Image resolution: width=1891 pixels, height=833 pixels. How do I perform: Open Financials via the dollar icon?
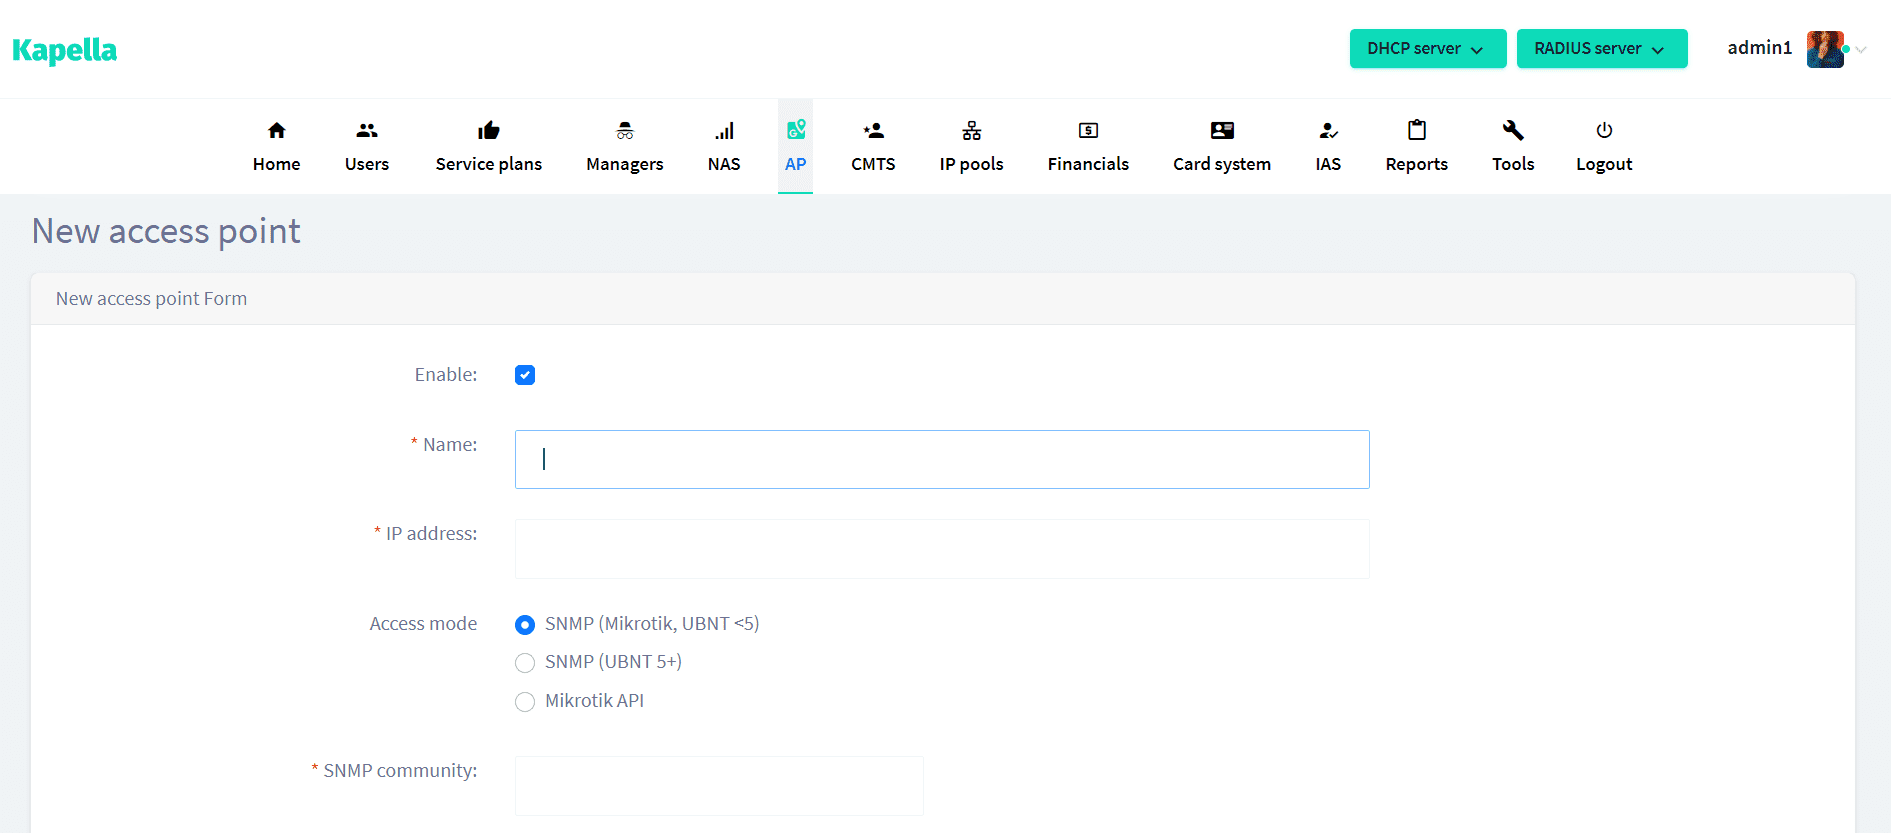coord(1088,131)
